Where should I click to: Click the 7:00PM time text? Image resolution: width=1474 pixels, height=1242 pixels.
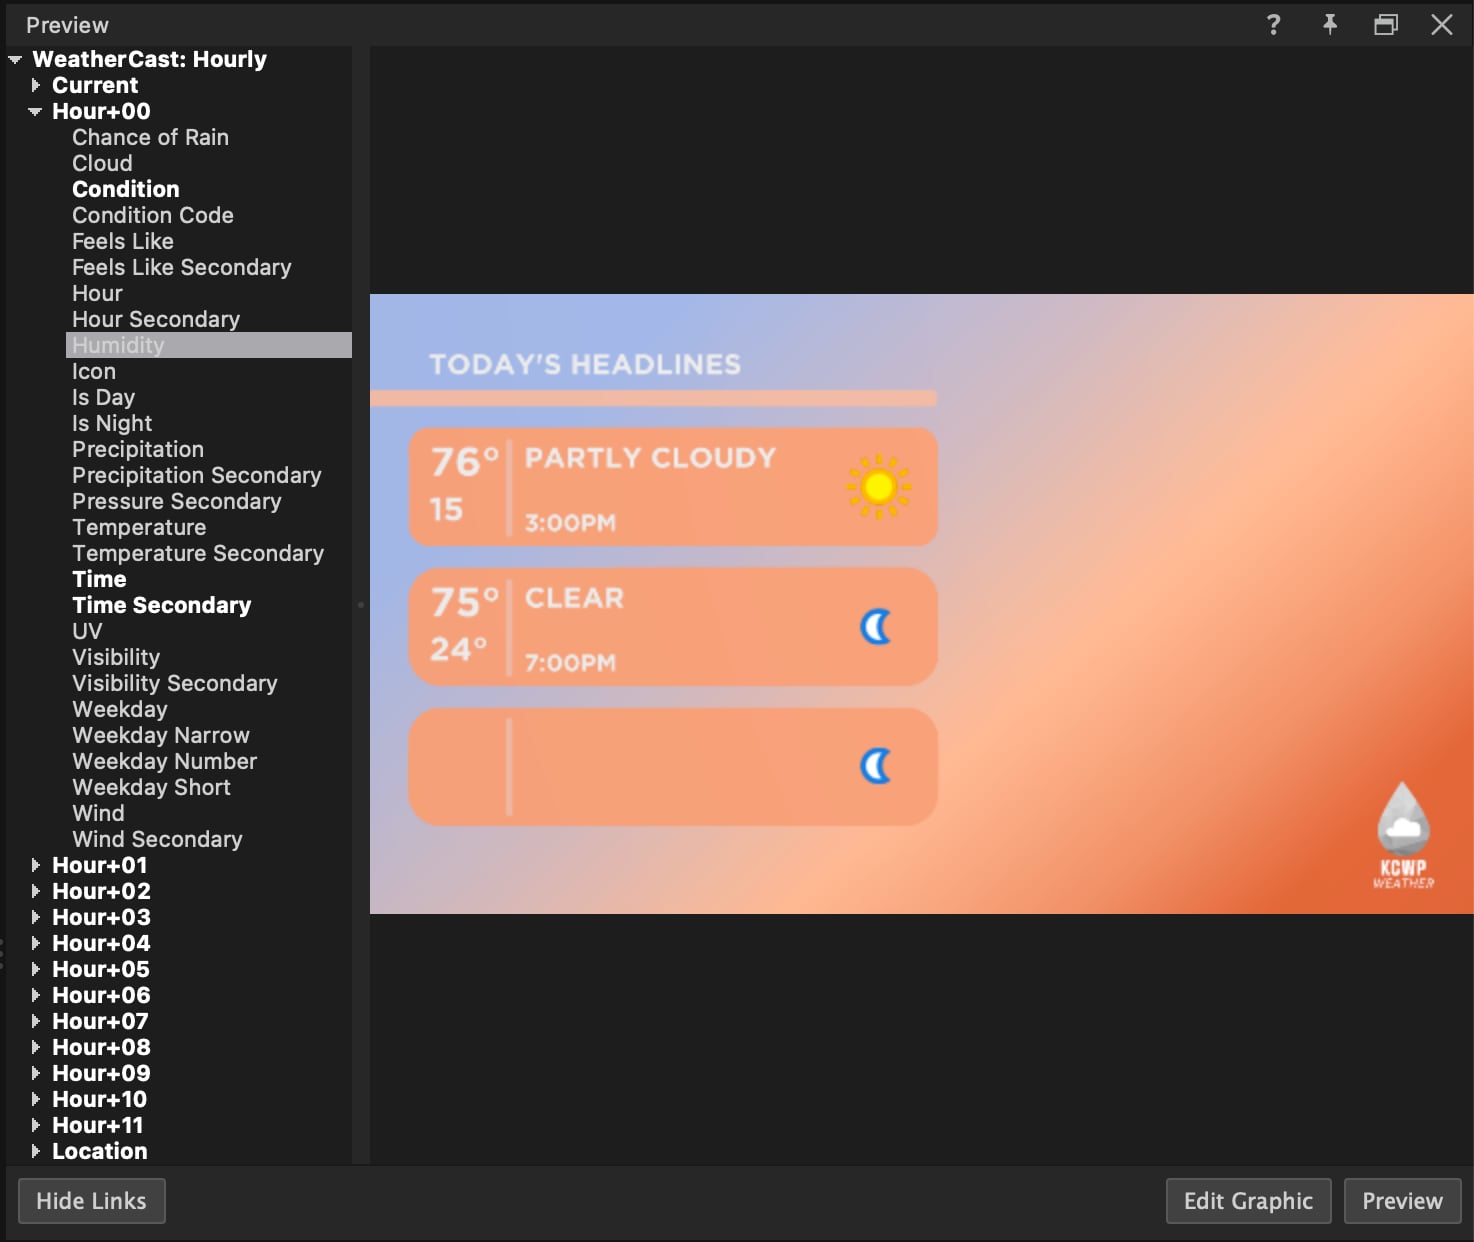coord(571,663)
